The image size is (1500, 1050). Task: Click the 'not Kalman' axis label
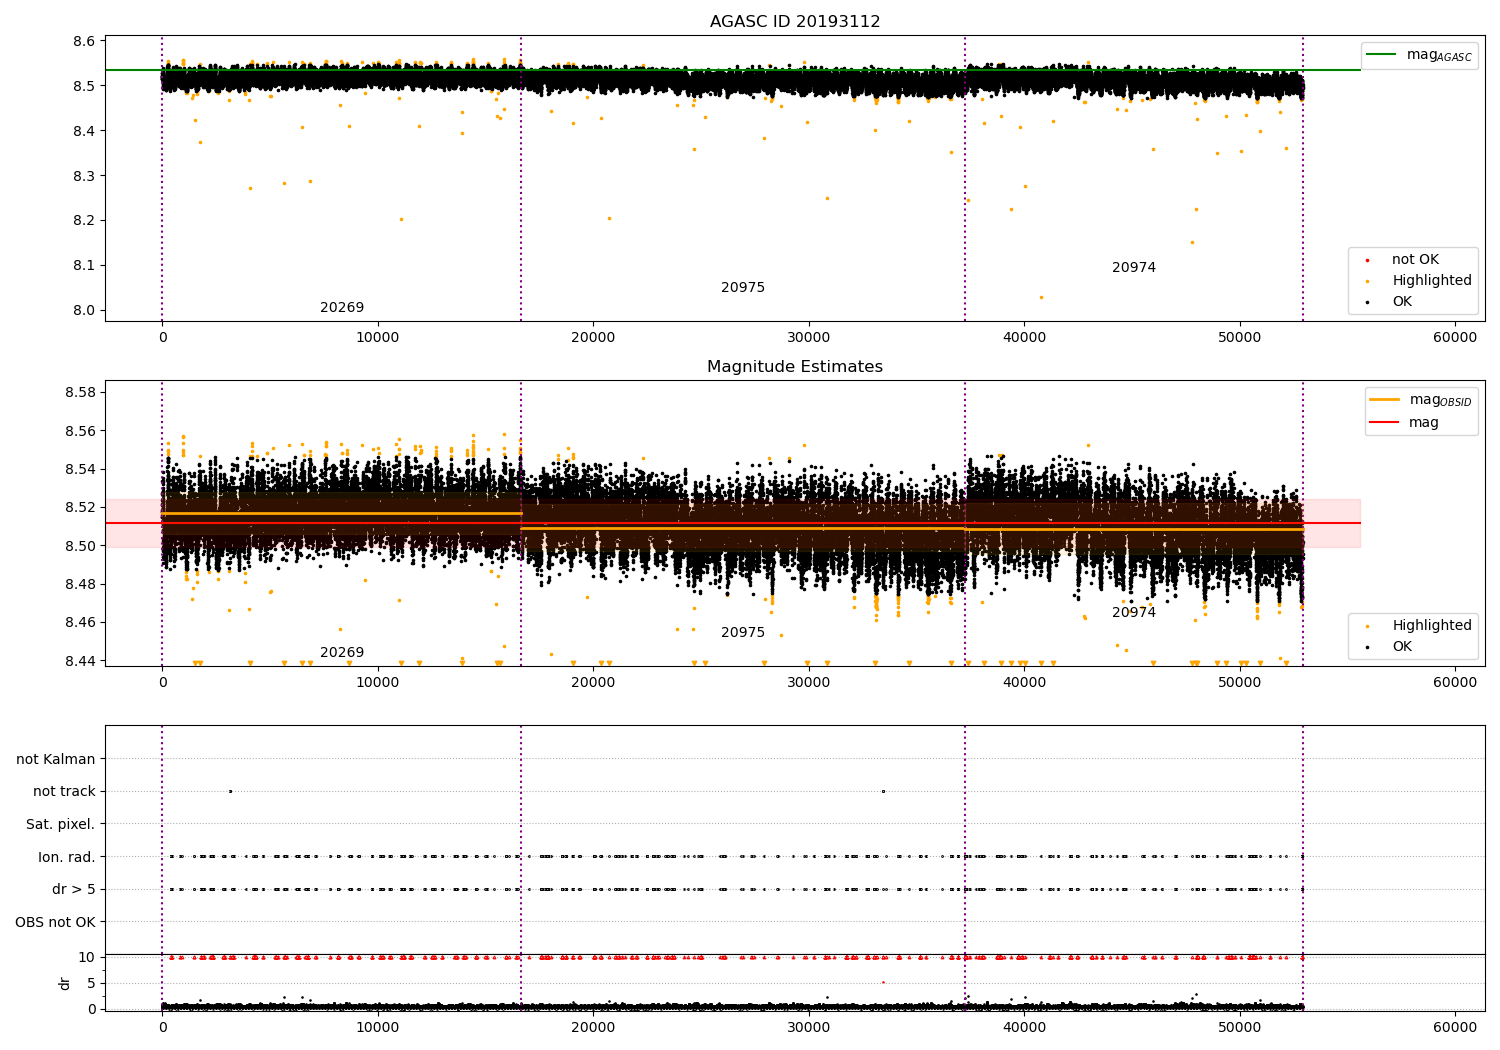click(x=56, y=760)
